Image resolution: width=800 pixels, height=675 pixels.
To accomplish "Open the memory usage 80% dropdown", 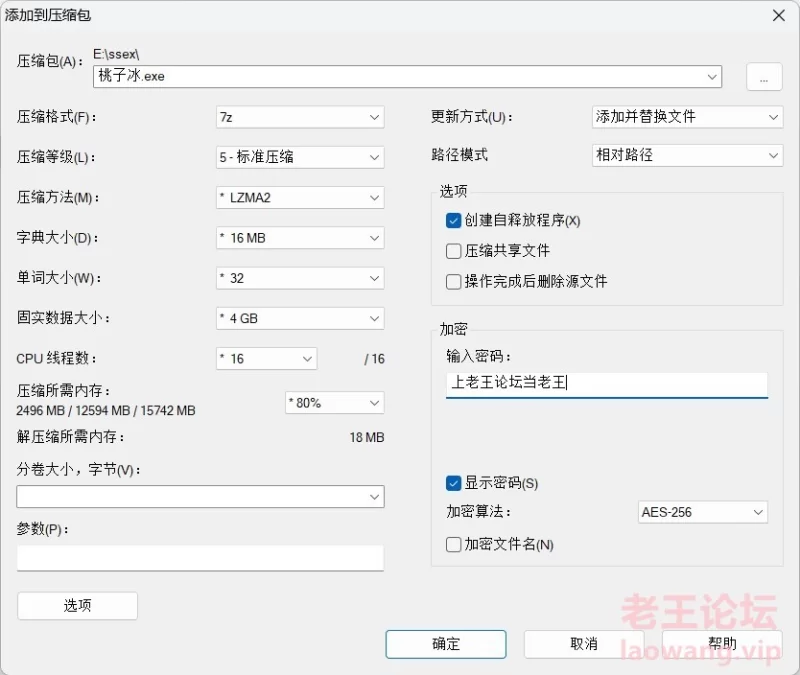I will click(x=335, y=403).
